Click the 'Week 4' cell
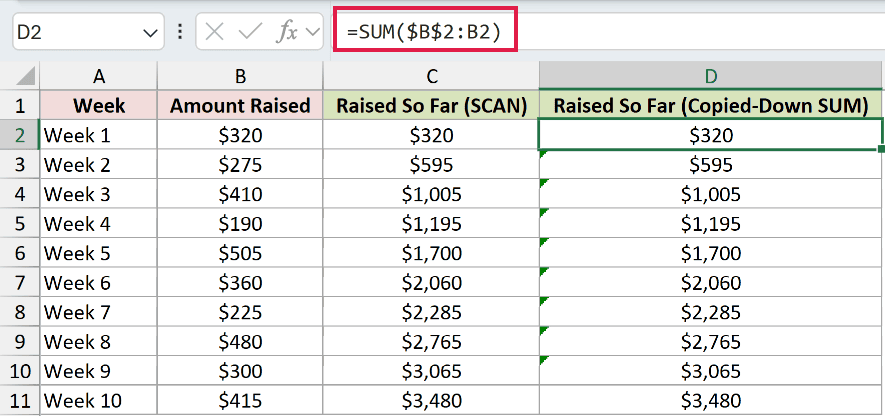The image size is (885, 416). point(99,224)
